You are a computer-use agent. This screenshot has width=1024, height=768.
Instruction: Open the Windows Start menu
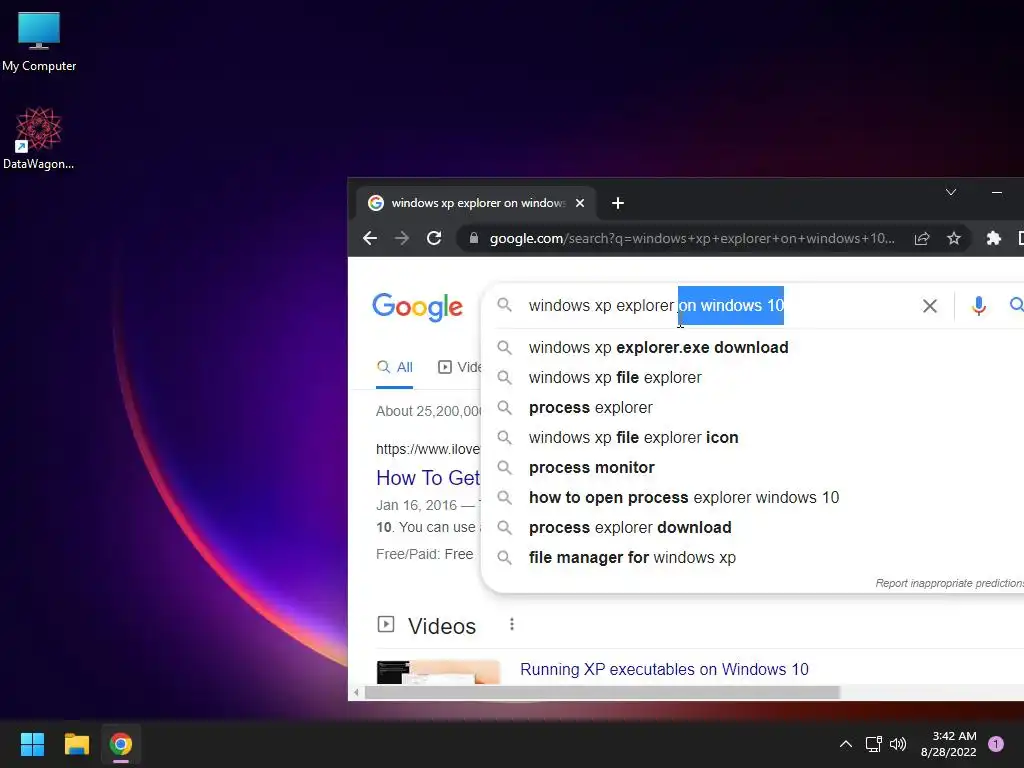point(32,744)
